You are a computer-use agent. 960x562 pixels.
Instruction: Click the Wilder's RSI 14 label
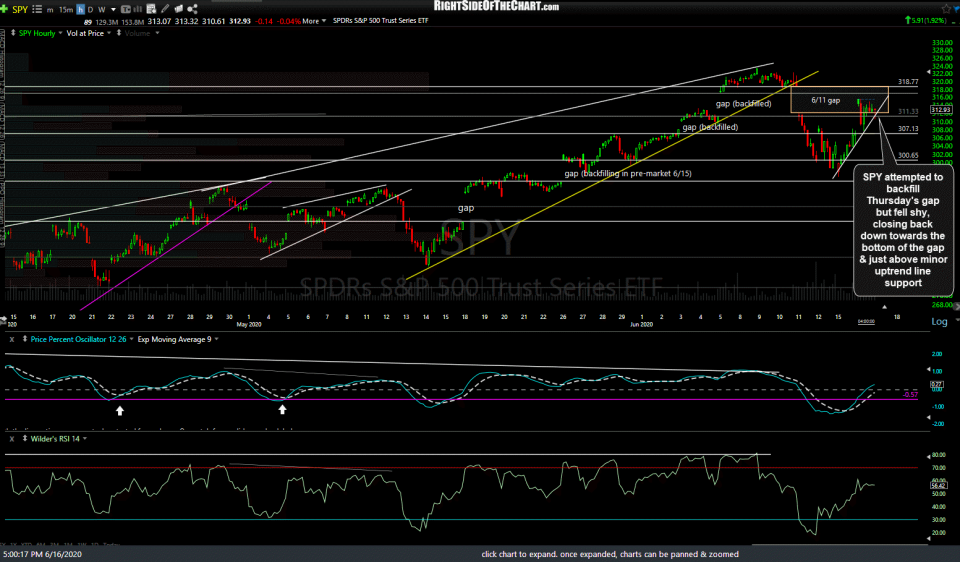pyautogui.click(x=55, y=439)
